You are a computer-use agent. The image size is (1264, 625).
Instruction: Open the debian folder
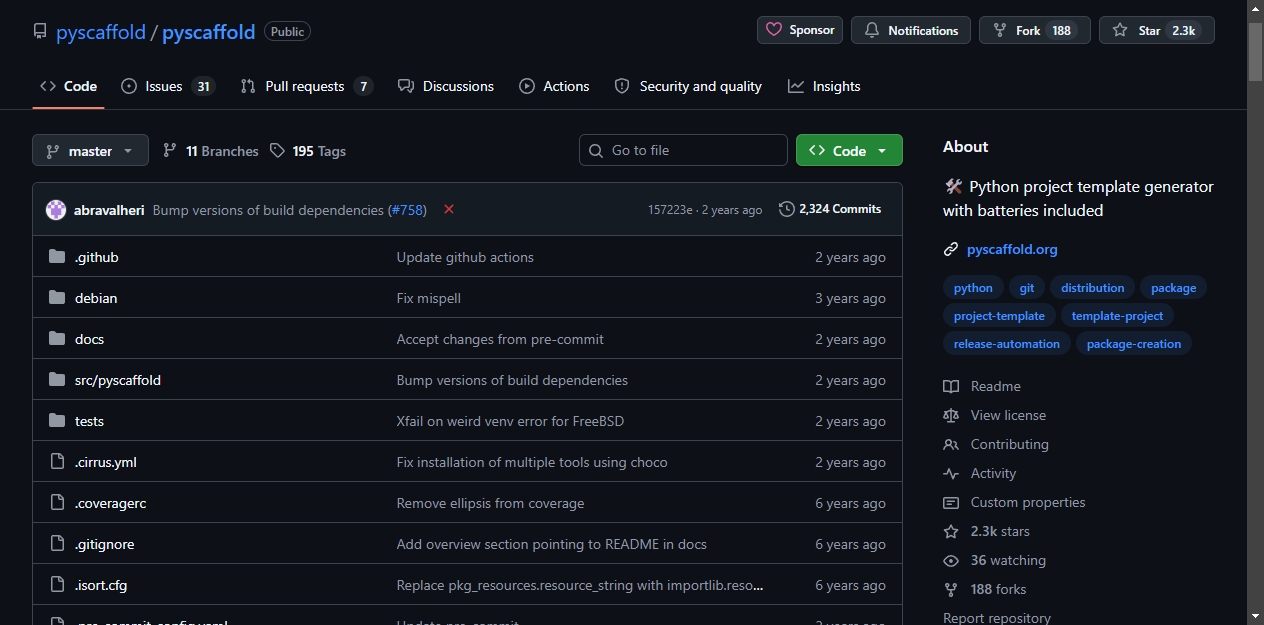tap(96, 298)
